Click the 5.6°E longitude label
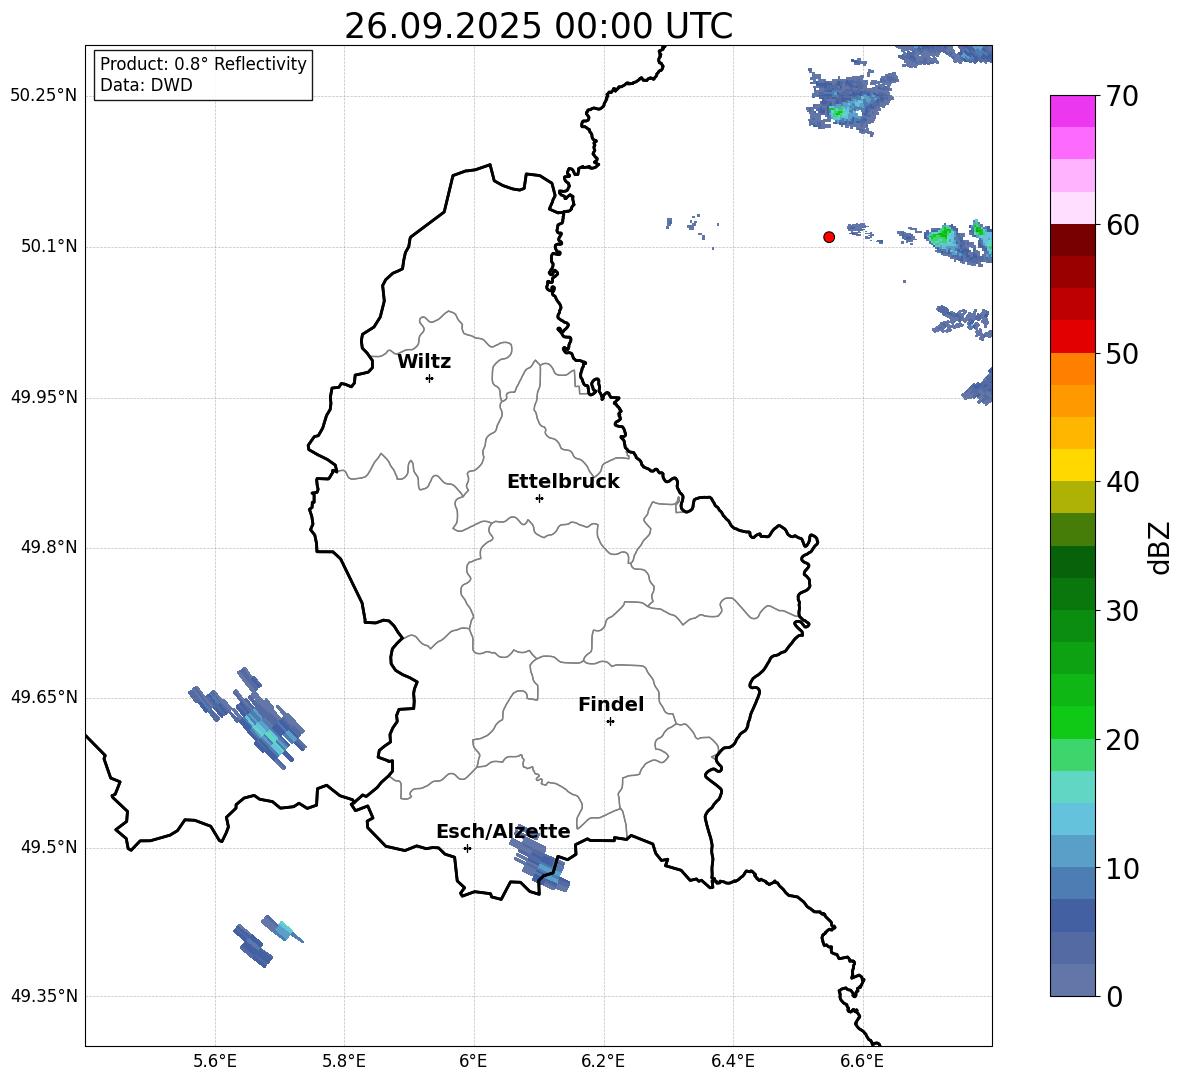The image size is (1184, 1081). pos(215,1062)
